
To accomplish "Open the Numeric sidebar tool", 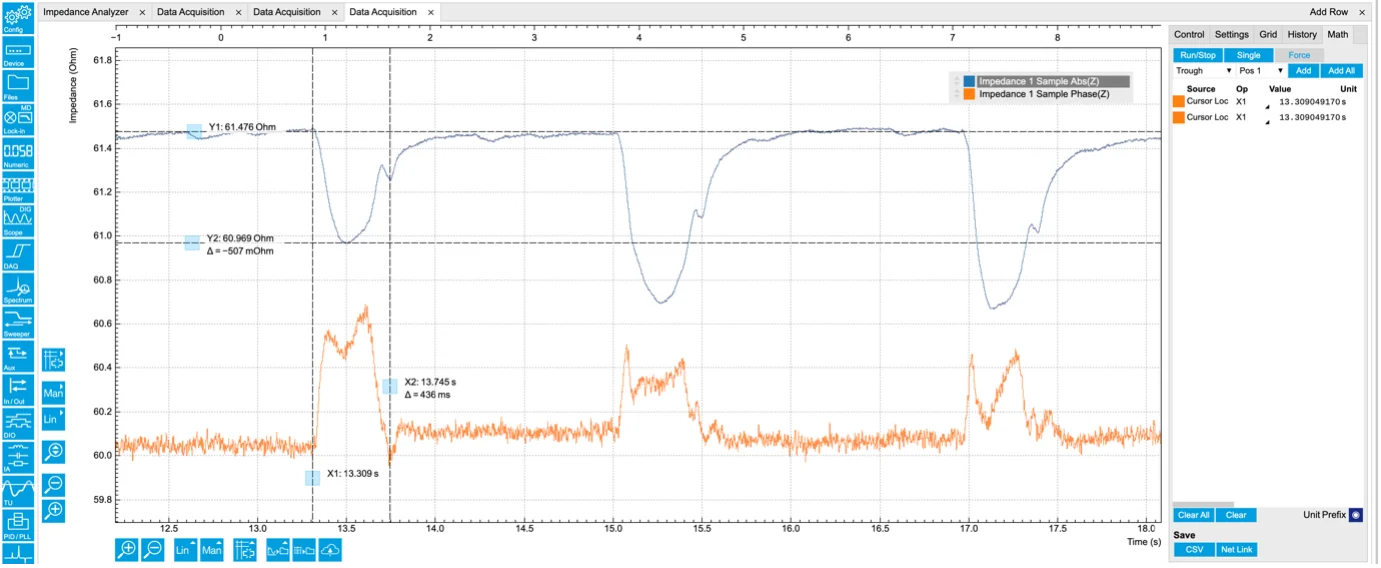I will coord(18,154).
